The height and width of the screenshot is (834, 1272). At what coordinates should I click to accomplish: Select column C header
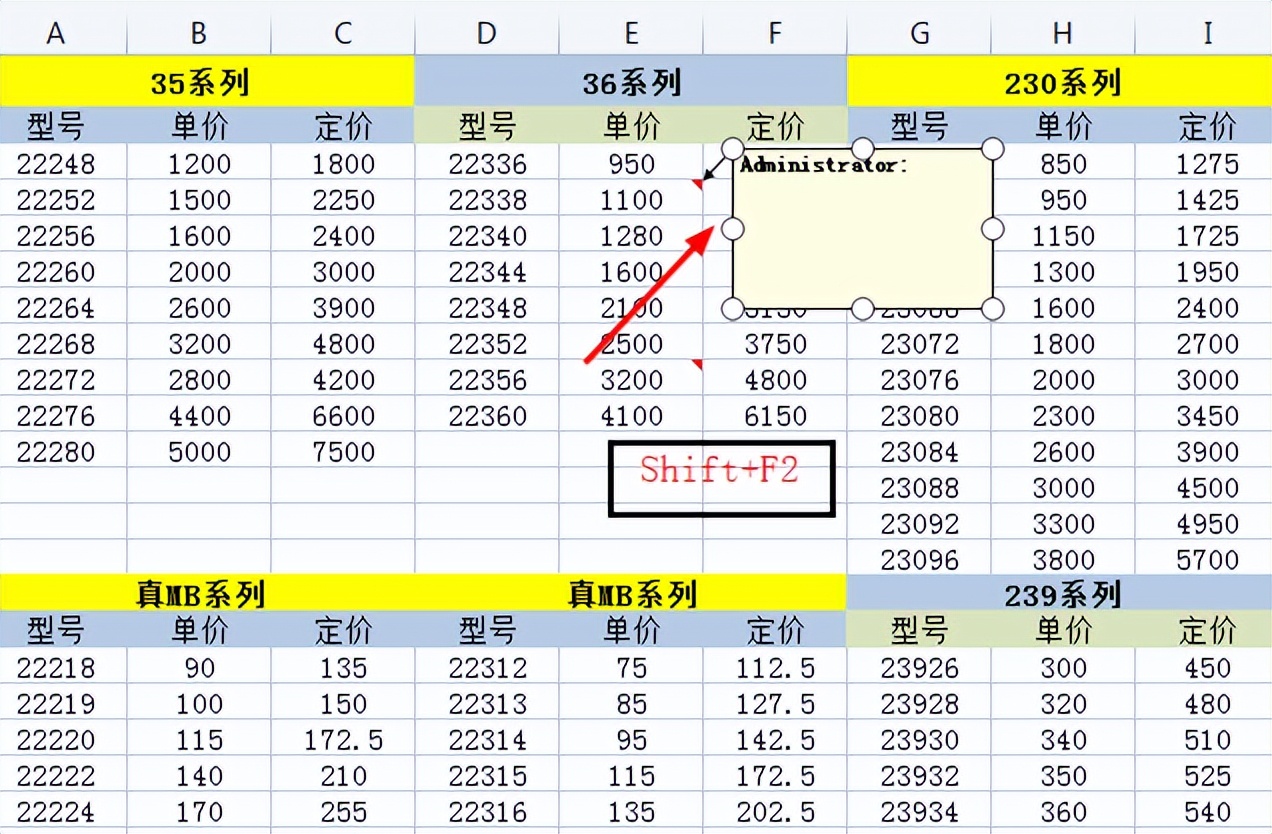tap(343, 34)
